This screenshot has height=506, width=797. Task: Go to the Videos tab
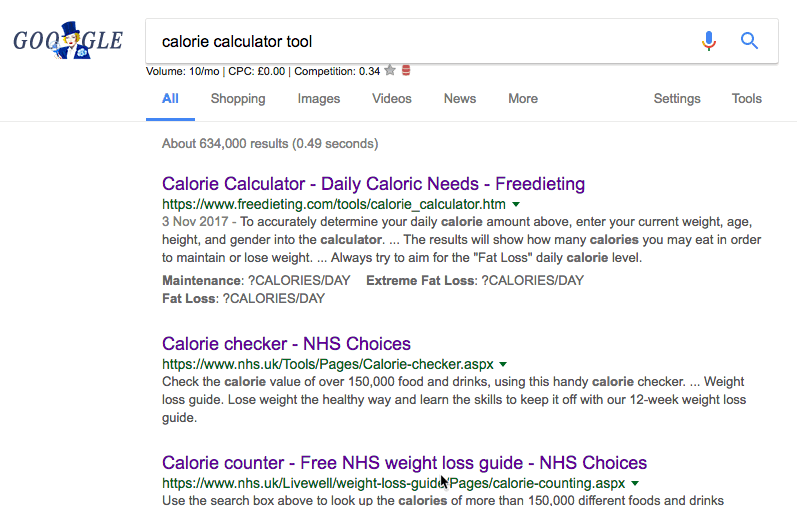[392, 99]
